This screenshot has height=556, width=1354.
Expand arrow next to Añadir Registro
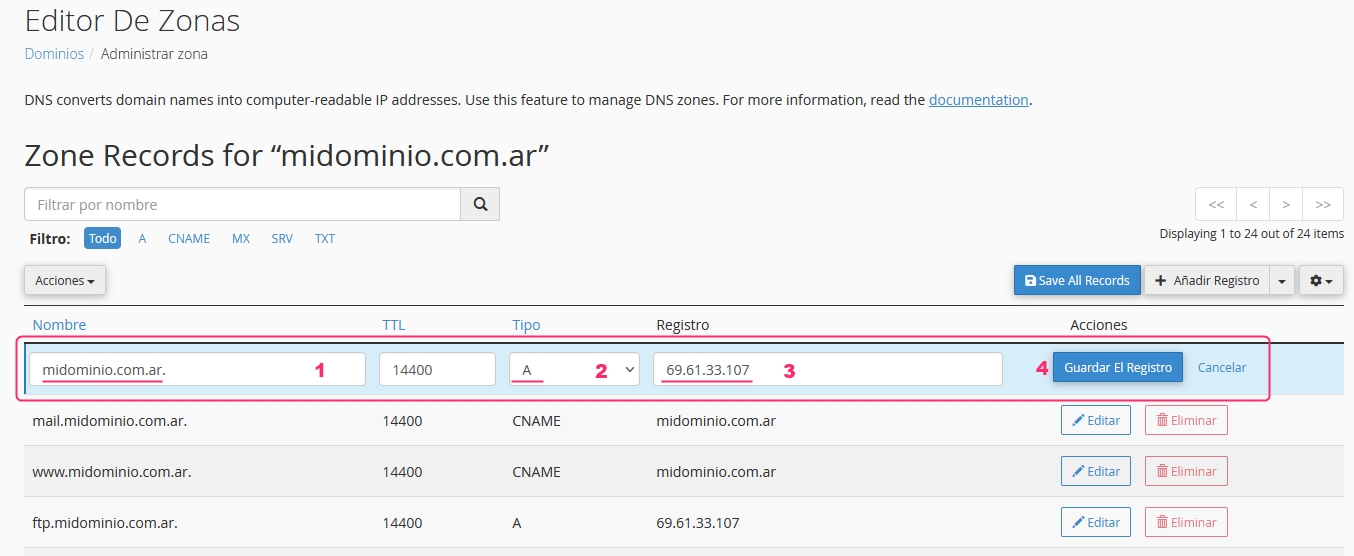coord(1282,281)
